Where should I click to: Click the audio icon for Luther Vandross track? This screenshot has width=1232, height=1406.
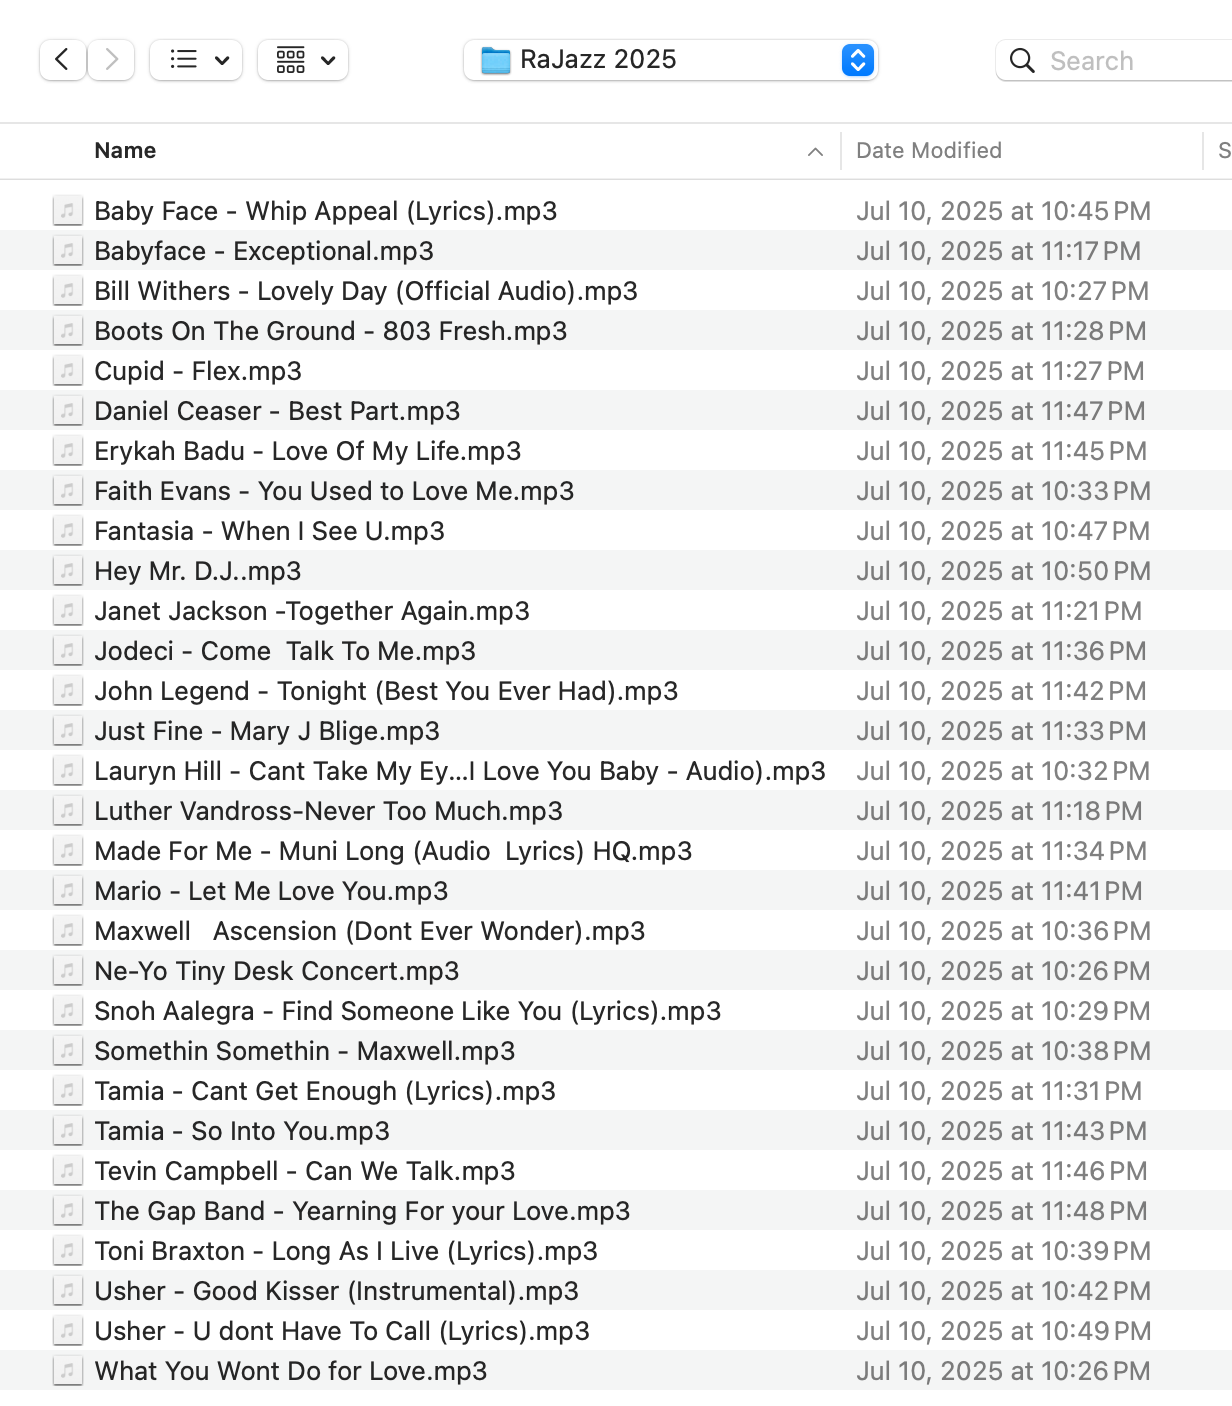point(67,811)
